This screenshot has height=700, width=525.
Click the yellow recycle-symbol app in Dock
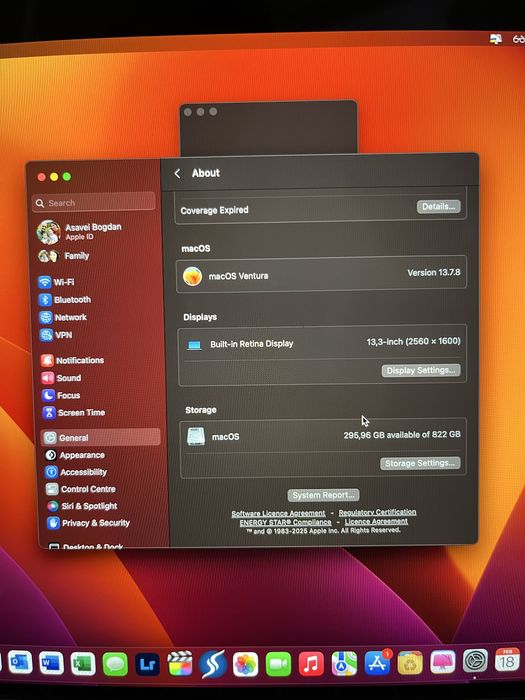point(410,662)
